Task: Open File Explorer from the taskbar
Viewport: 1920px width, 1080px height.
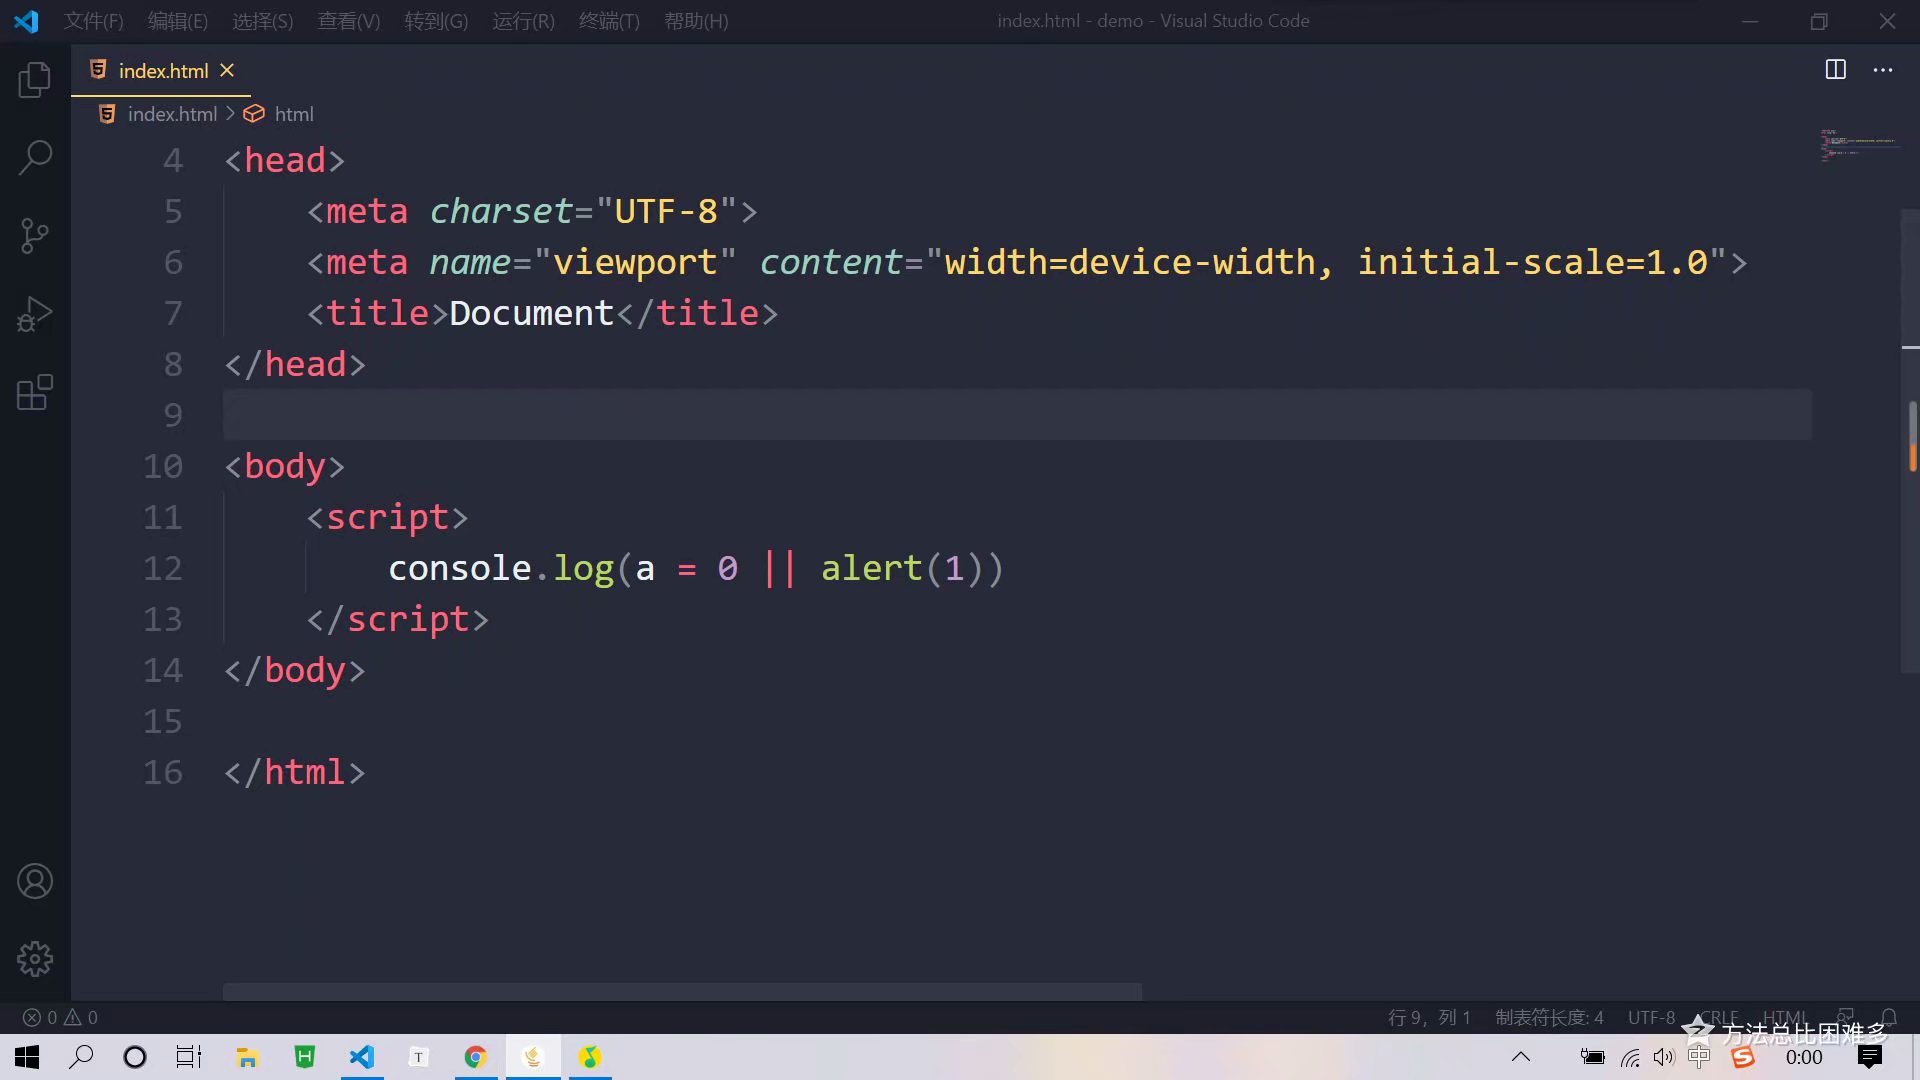Action: (x=247, y=1057)
